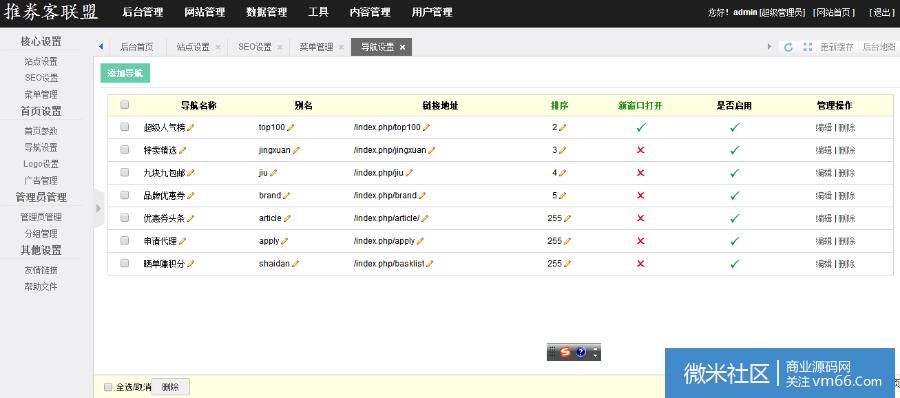Click pencil beside 品牌优惠券 name
Screen dimensions: 900x398
[191, 196]
